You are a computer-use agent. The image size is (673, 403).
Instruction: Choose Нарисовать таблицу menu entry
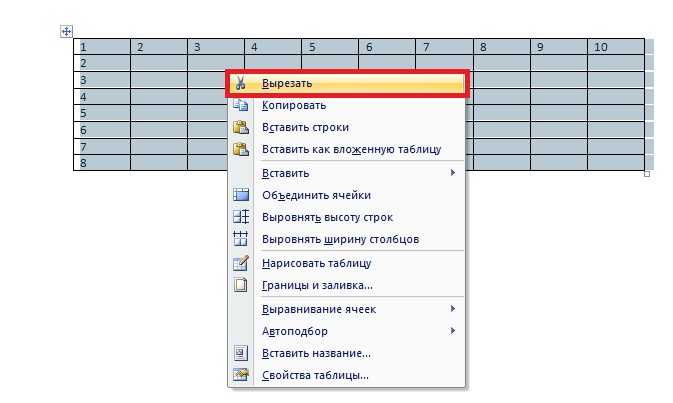(x=347, y=263)
